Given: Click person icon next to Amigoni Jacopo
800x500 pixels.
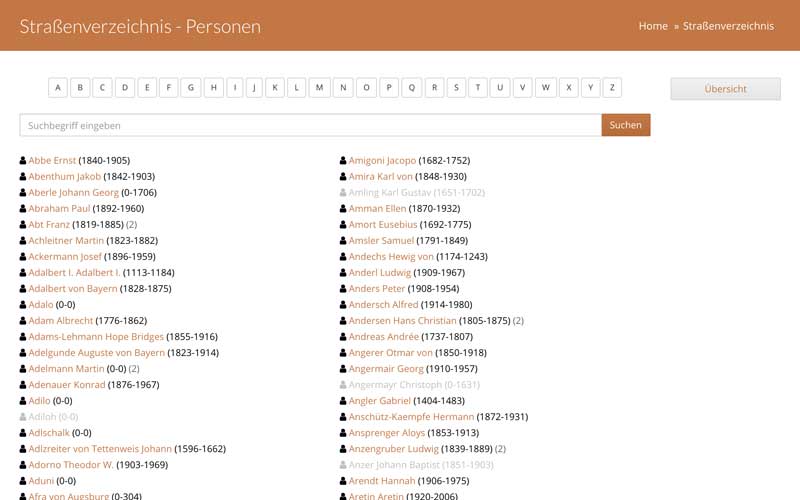Looking at the screenshot, I should [x=343, y=161].
